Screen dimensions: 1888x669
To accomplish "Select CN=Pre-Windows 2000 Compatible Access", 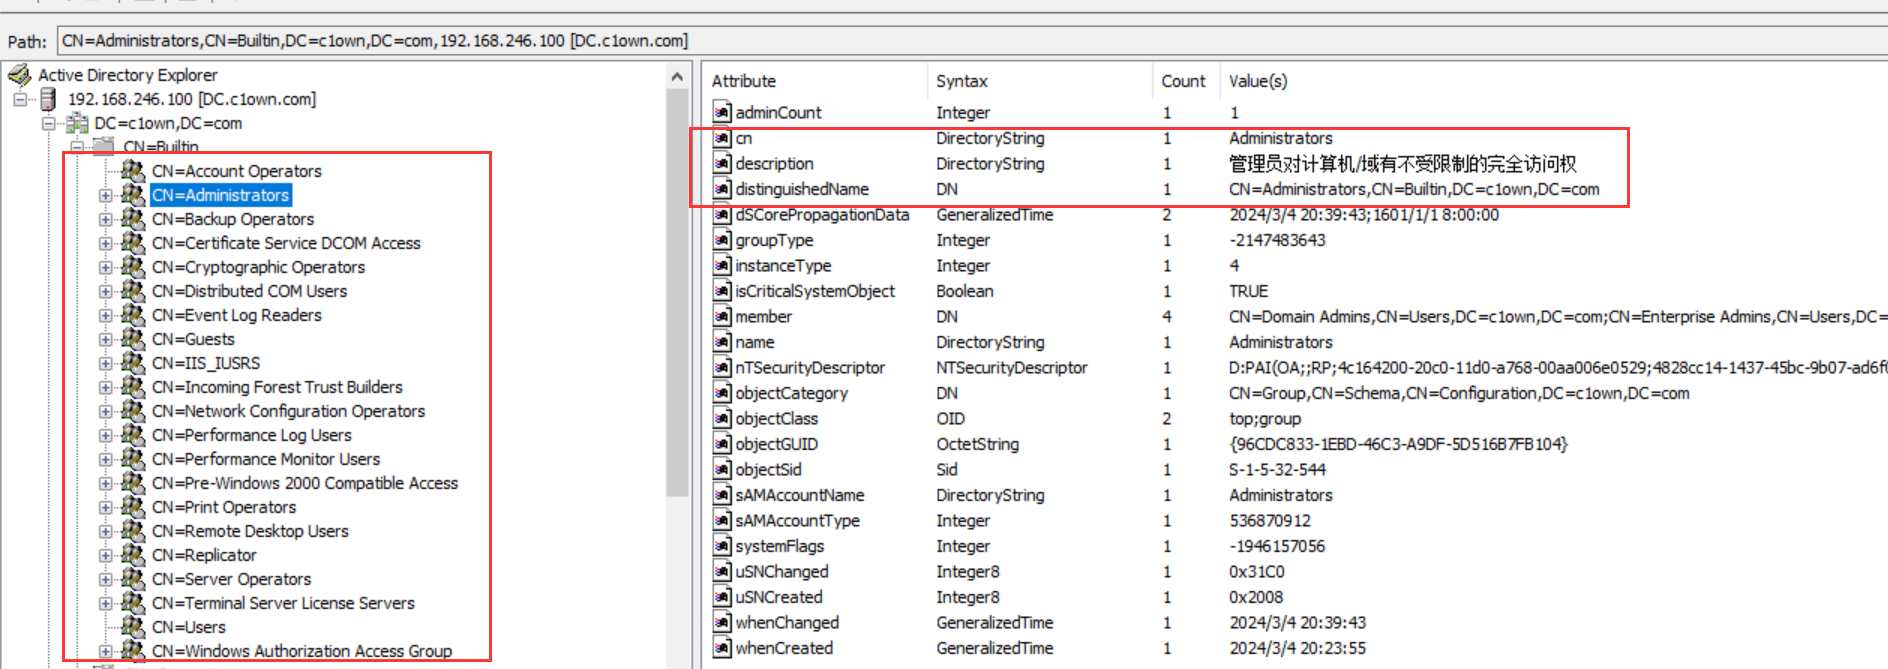I will [305, 483].
